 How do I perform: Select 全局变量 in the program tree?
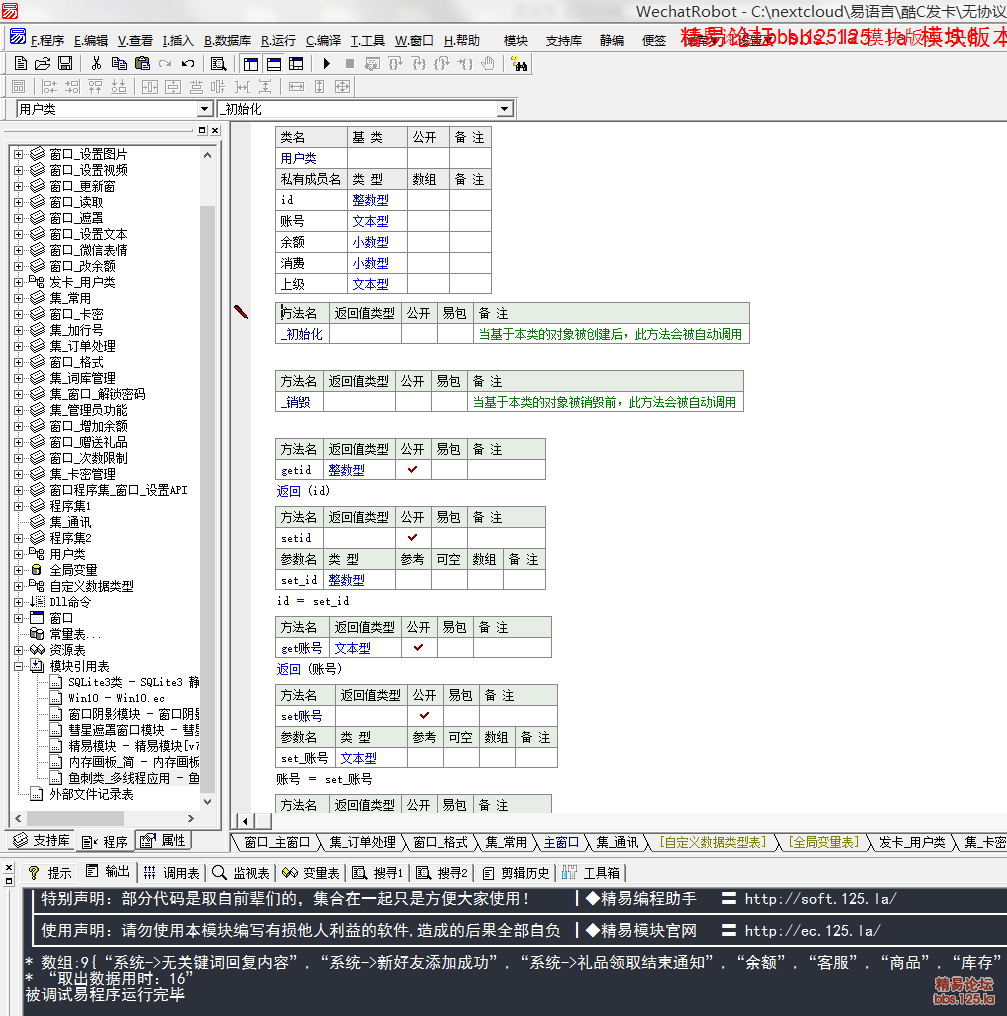click(x=73, y=570)
